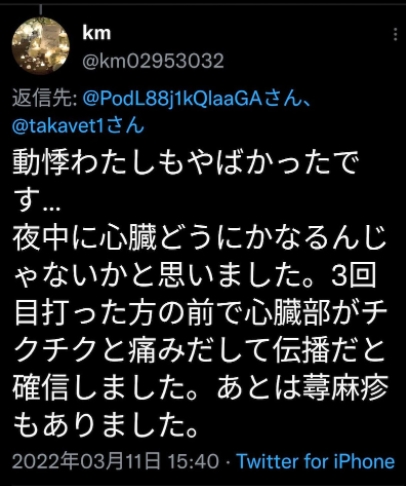This screenshot has height=486, width=406.
Task: Visit the @PodL88j1kQlaaGA mention
Action: coord(172,100)
